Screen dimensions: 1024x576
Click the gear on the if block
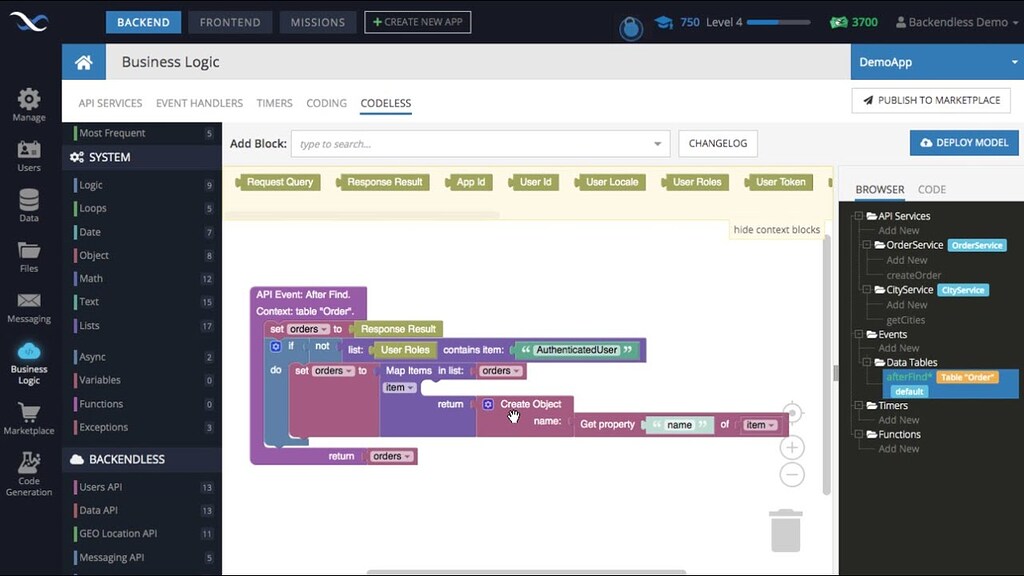(276, 347)
